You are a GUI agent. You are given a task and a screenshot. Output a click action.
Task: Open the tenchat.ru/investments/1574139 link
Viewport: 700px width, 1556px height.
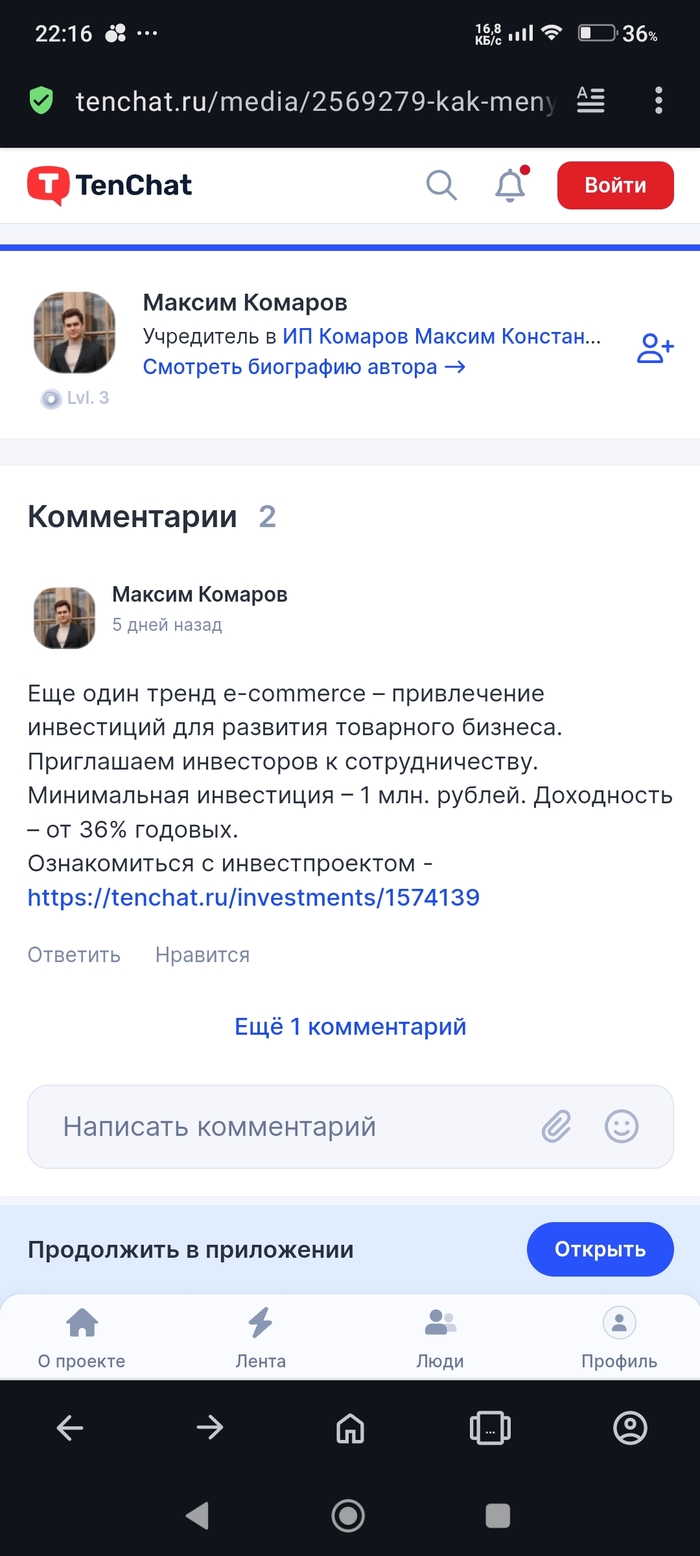[x=254, y=897]
